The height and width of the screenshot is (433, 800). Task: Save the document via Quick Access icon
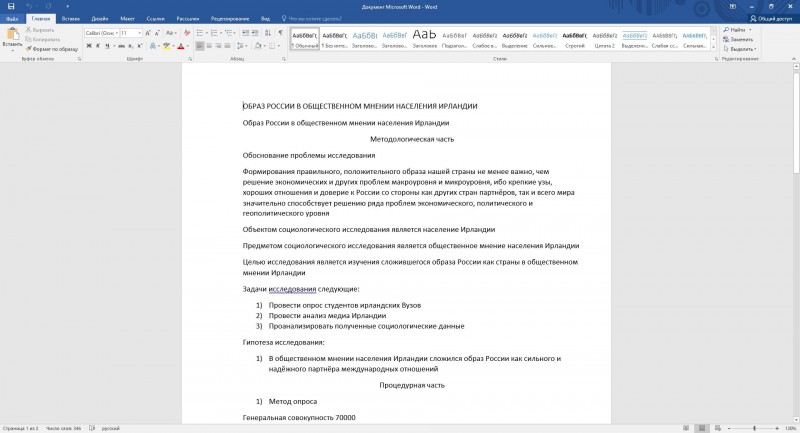(11, 7)
